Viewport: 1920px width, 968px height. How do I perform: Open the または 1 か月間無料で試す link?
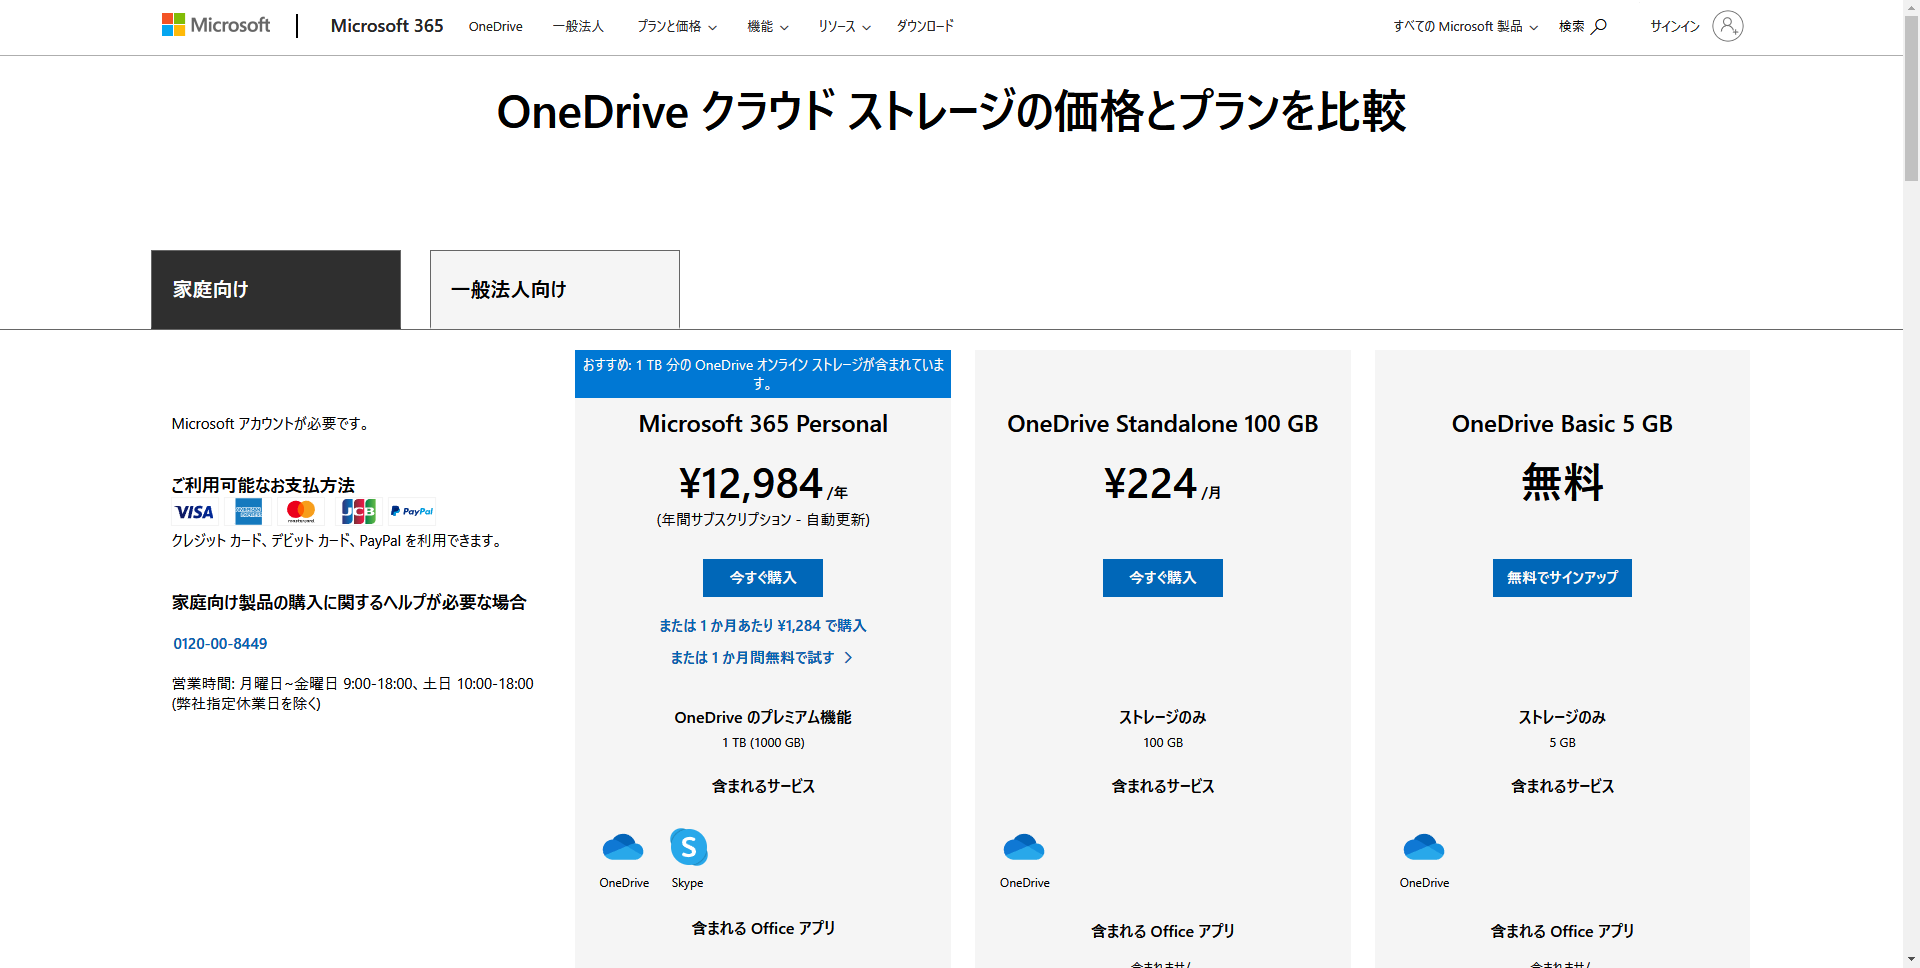[x=762, y=658]
